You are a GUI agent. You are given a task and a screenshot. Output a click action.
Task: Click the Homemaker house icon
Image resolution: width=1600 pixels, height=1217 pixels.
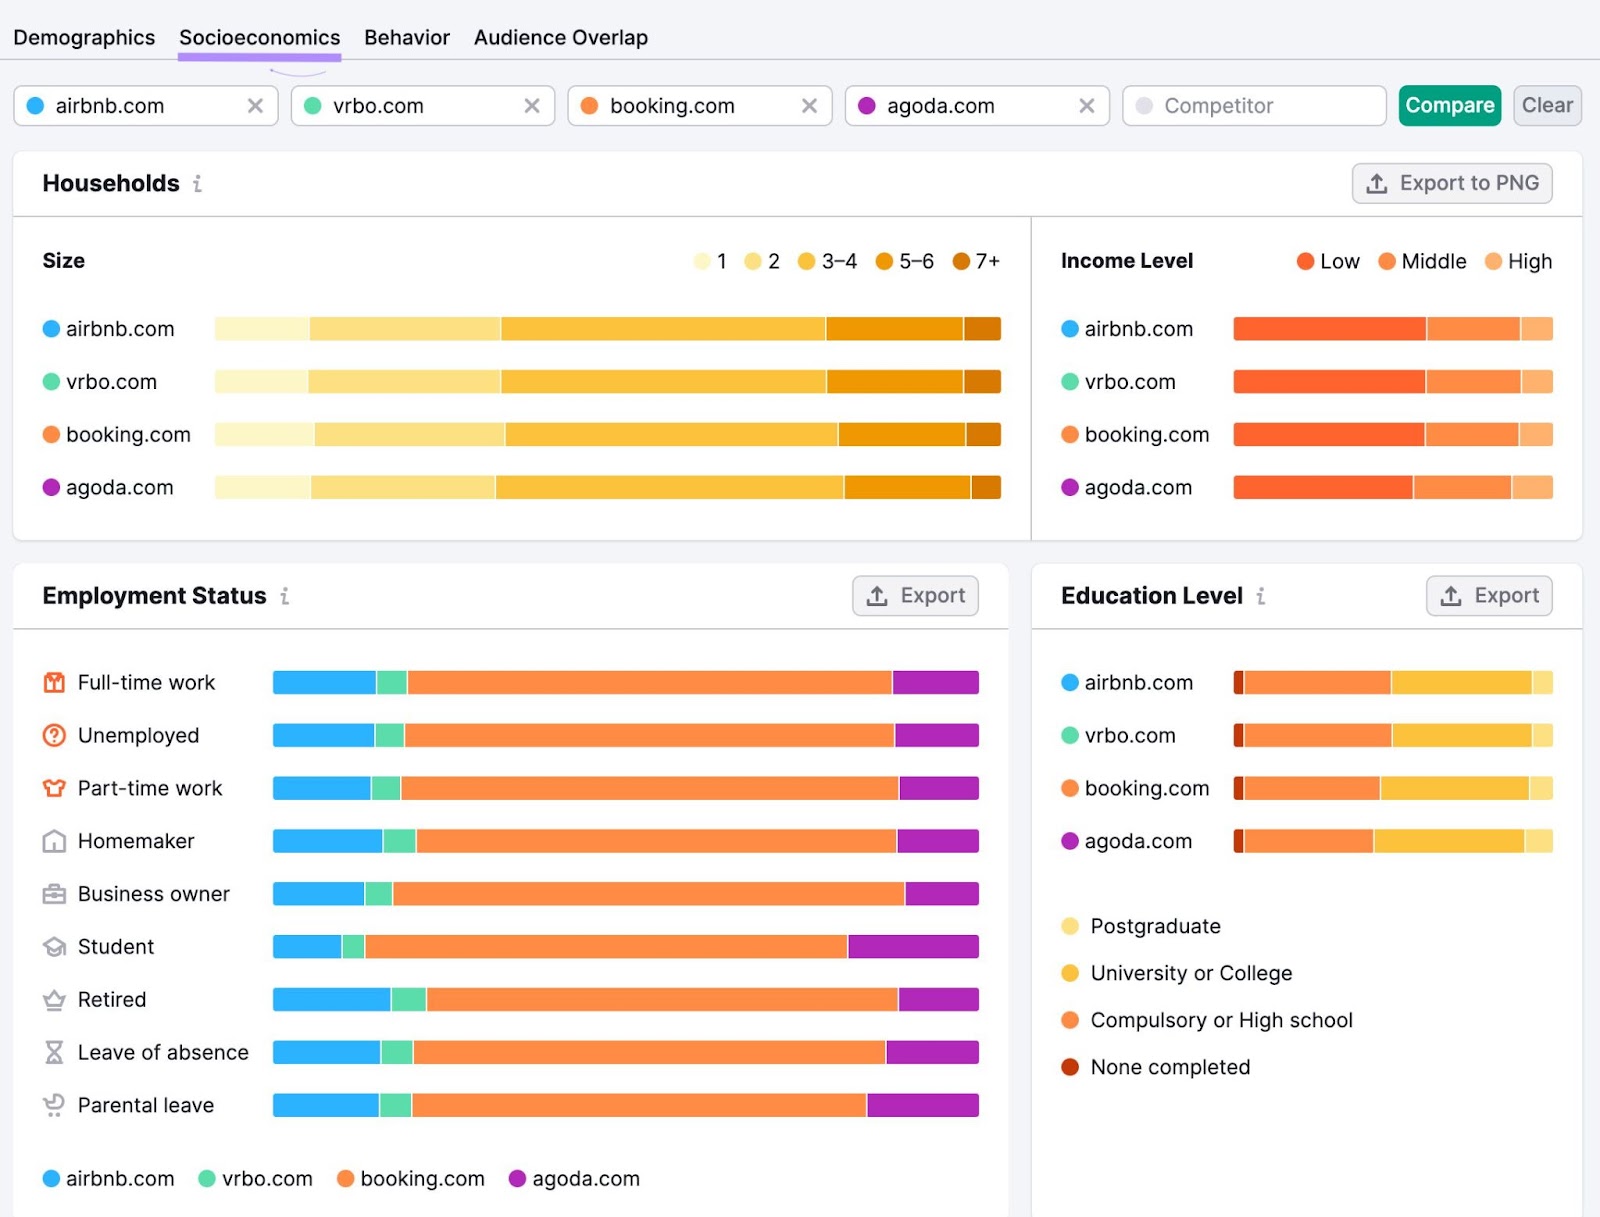pyautogui.click(x=52, y=840)
